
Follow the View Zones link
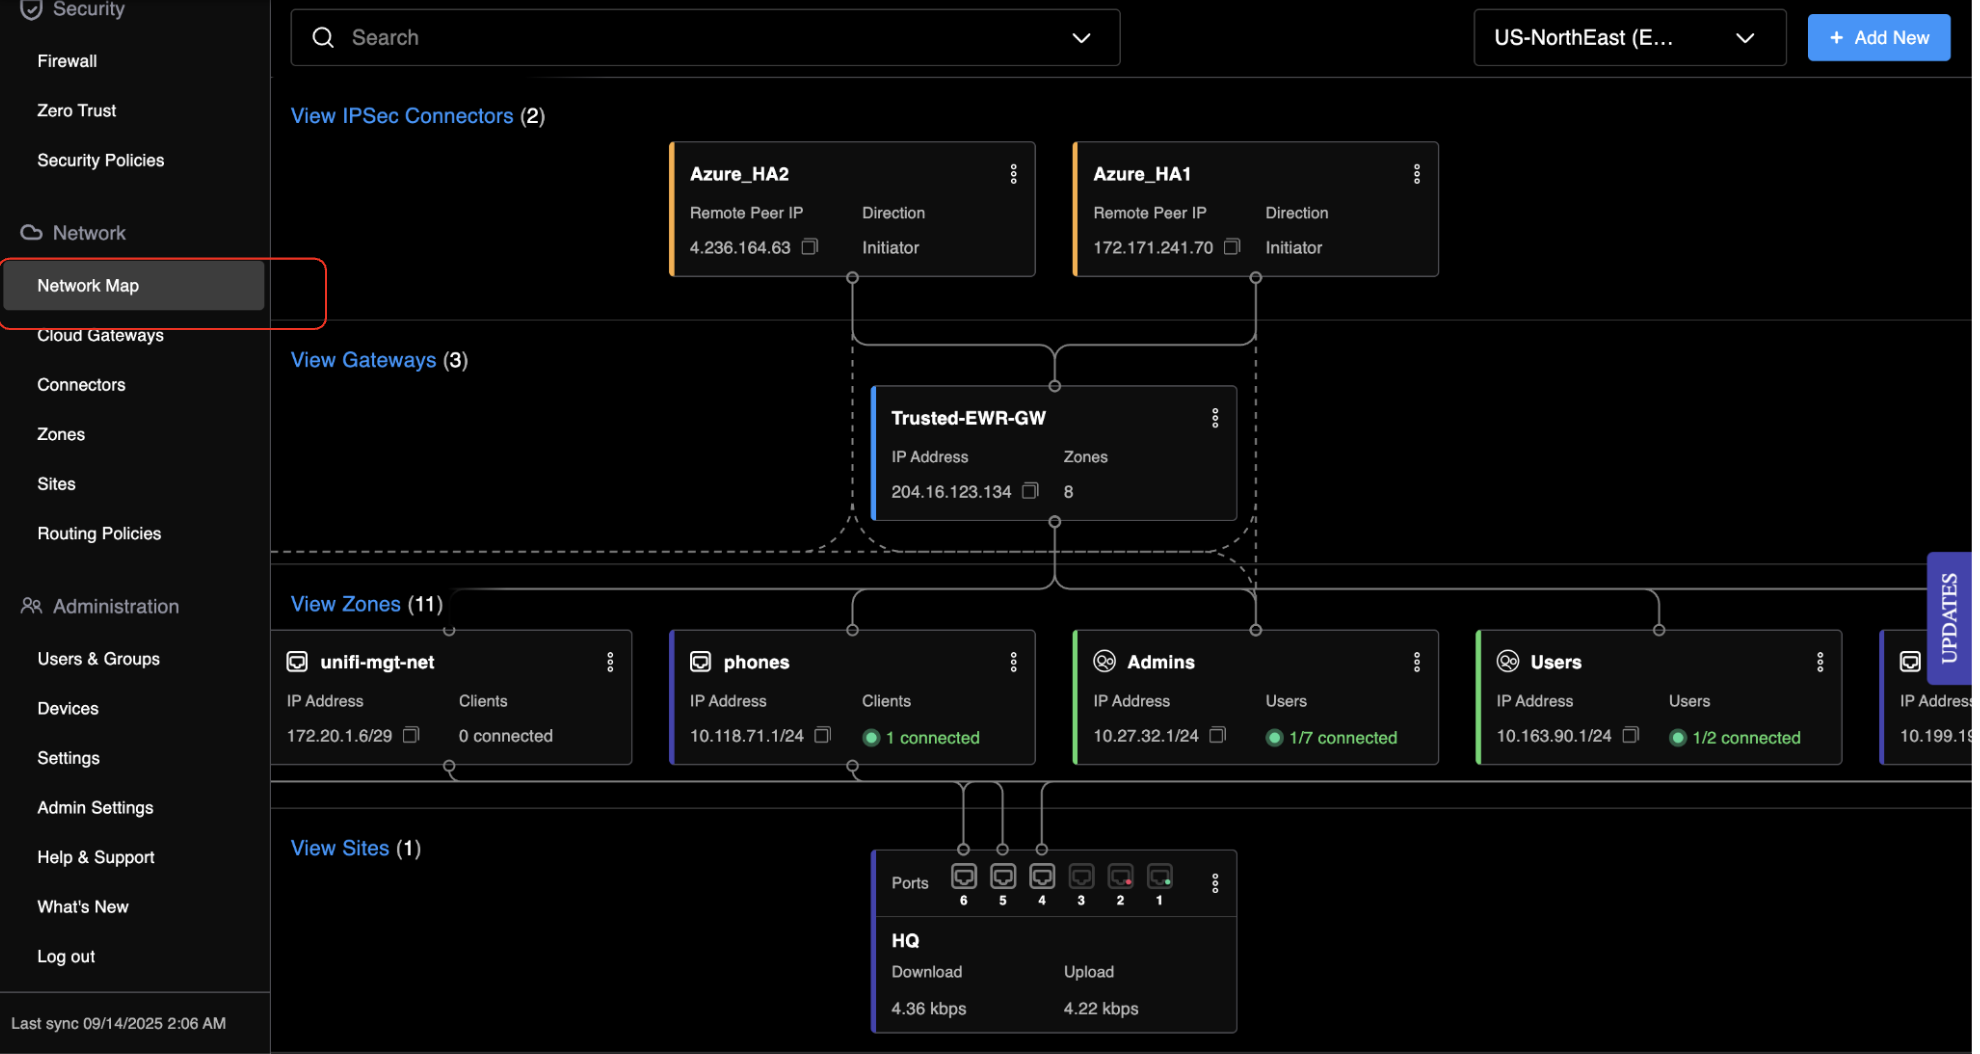tap(345, 604)
